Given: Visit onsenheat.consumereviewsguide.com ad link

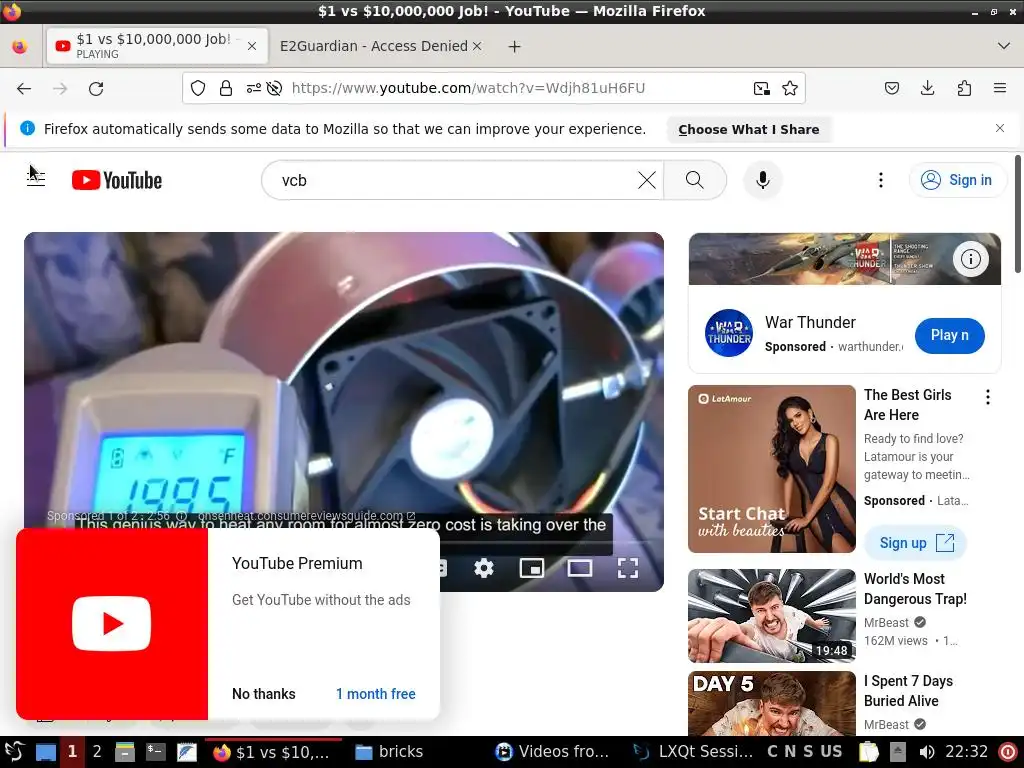Looking at the screenshot, I should [306, 515].
